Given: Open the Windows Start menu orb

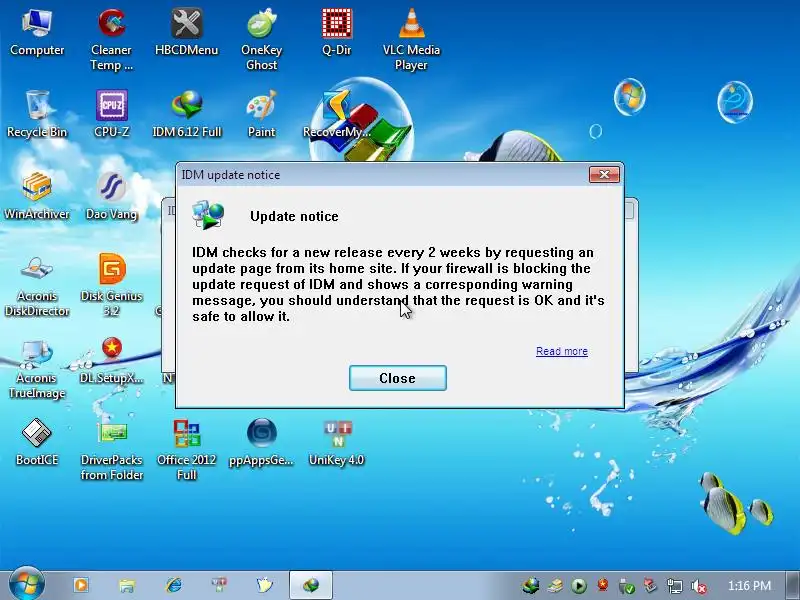Looking at the screenshot, I should [x=27, y=584].
